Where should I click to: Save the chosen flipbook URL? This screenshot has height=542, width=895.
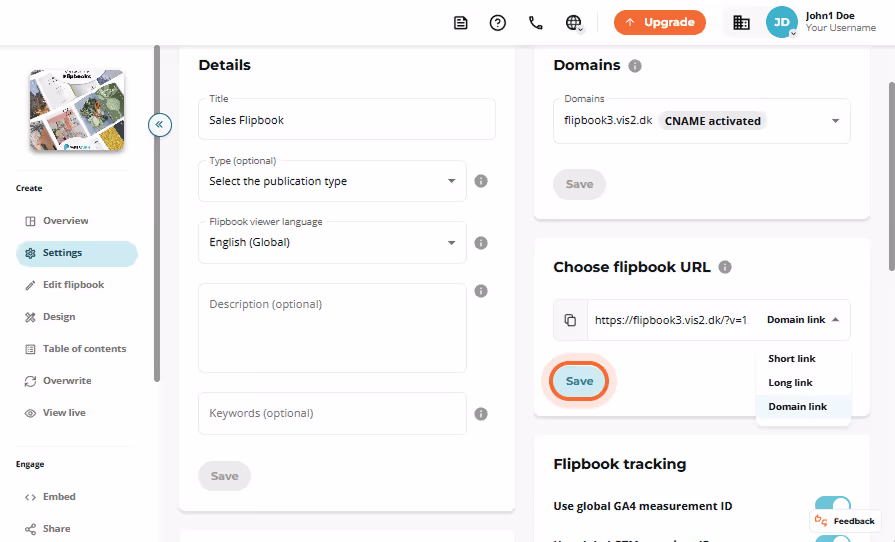(579, 381)
